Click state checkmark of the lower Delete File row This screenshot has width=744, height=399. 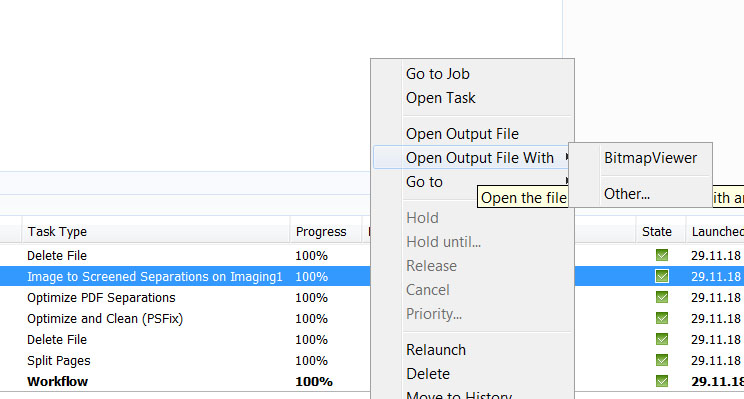662,339
